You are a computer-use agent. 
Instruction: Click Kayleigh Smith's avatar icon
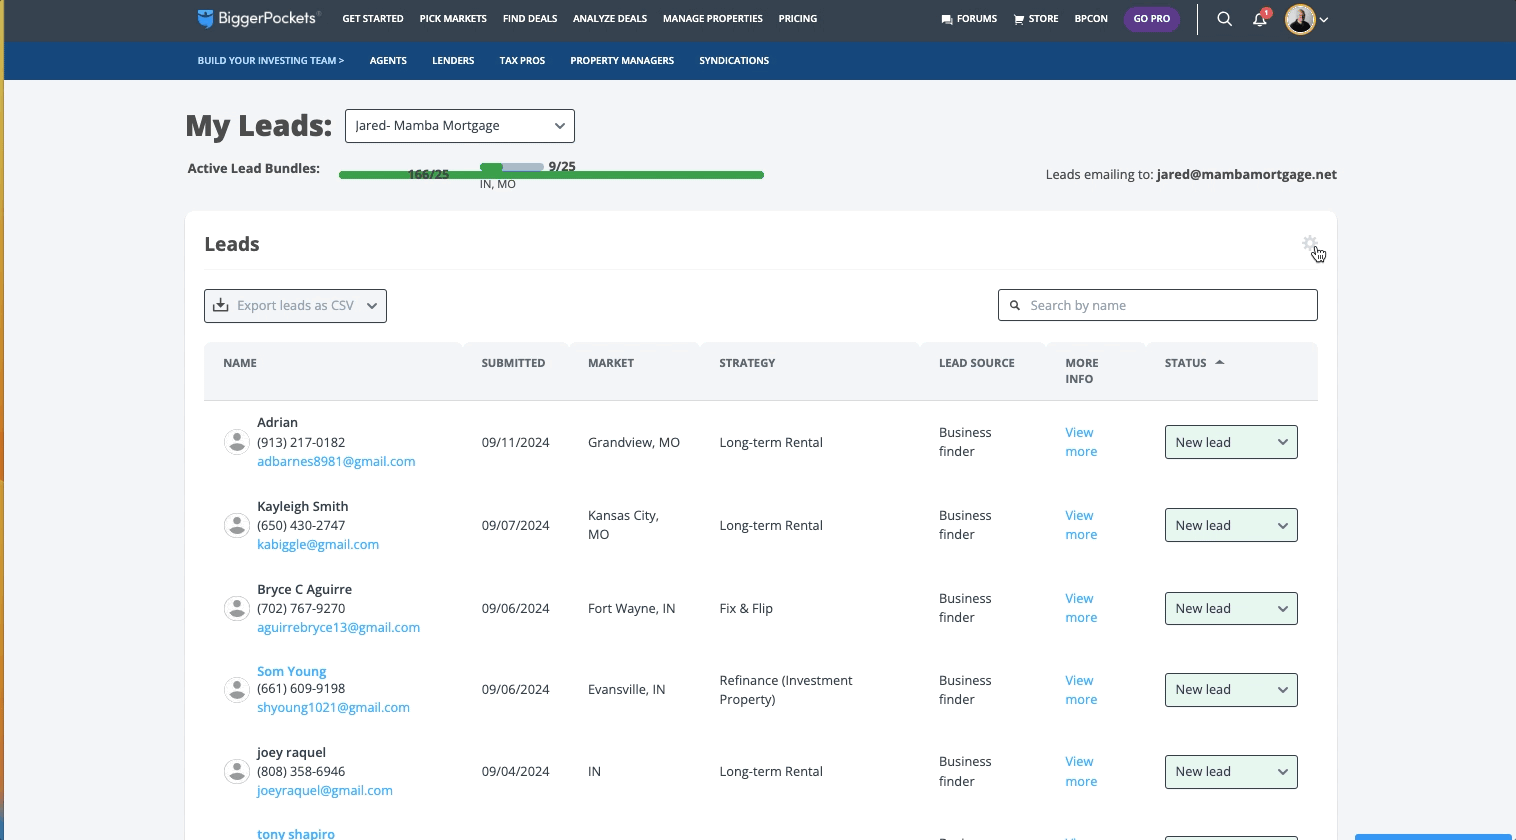point(236,525)
